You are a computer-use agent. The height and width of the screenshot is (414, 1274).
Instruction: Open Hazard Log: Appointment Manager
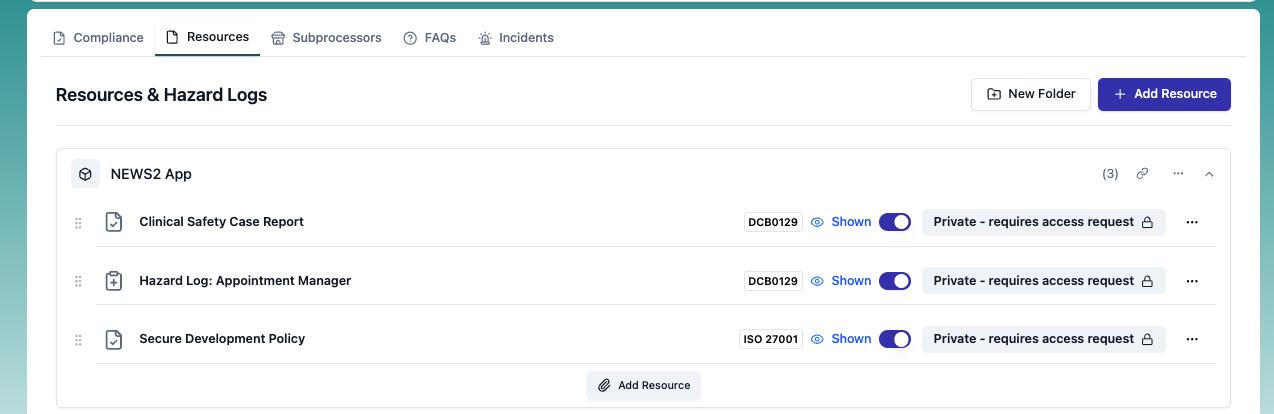pyautogui.click(x=245, y=281)
